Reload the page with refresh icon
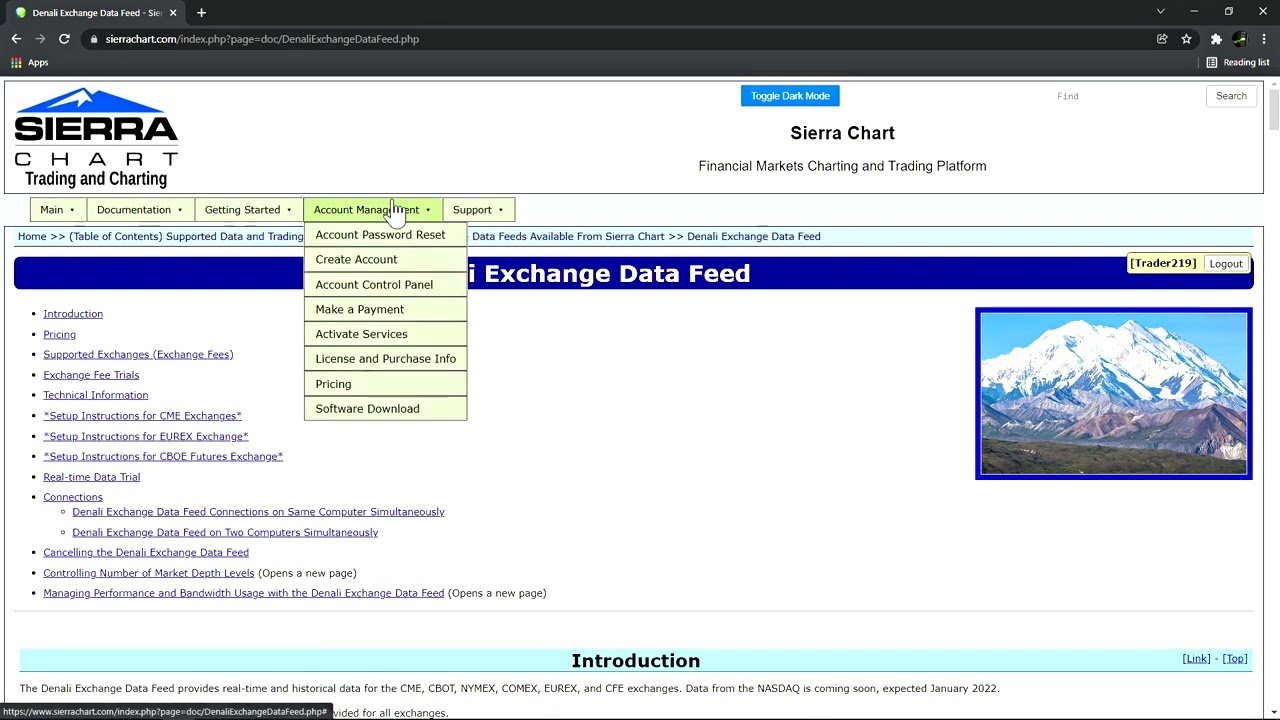This screenshot has width=1280, height=720. [x=64, y=39]
